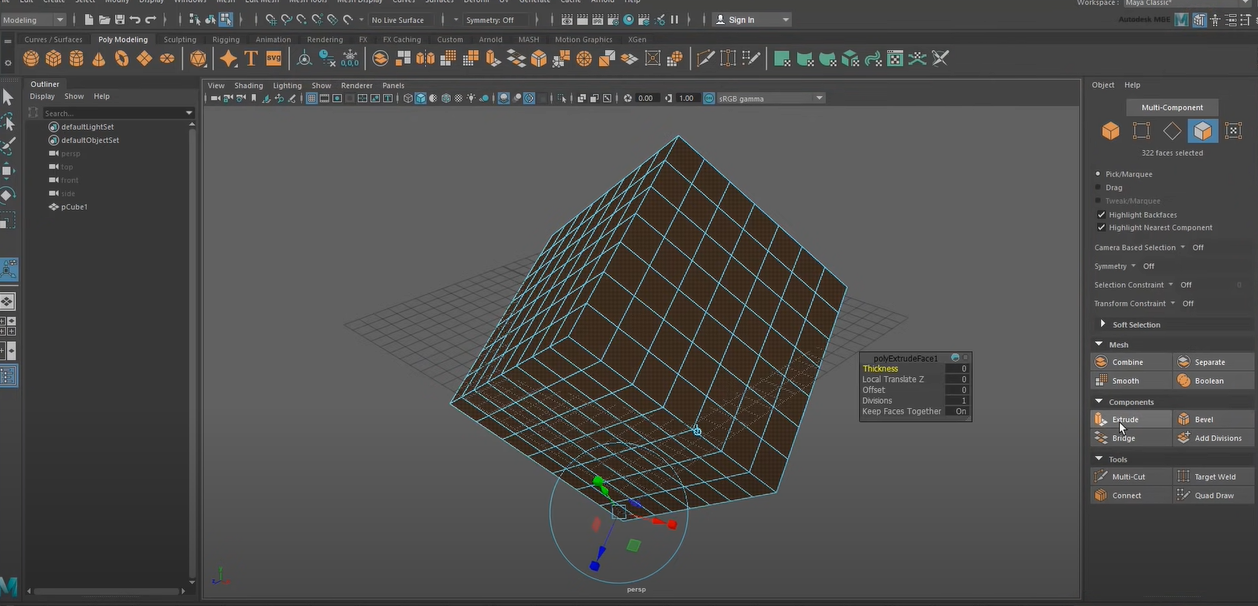Click the Combine button

coord(1131,362)
